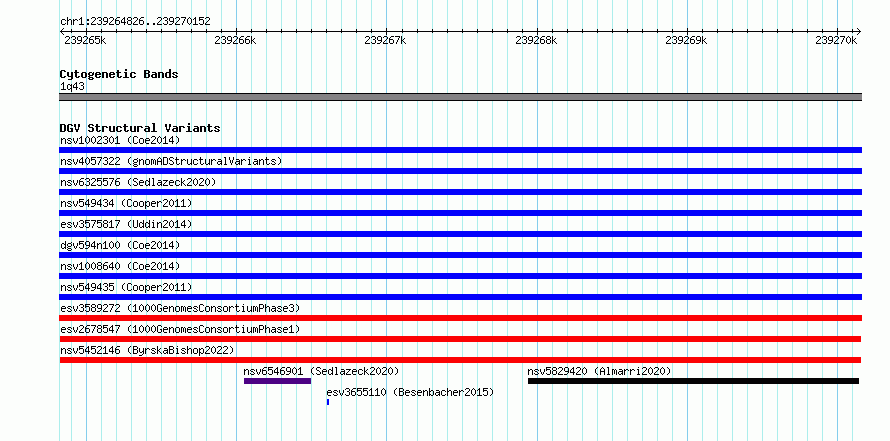Click the 239268k ruler position
The height and width of the screenshot is (441, 890).
536,40
